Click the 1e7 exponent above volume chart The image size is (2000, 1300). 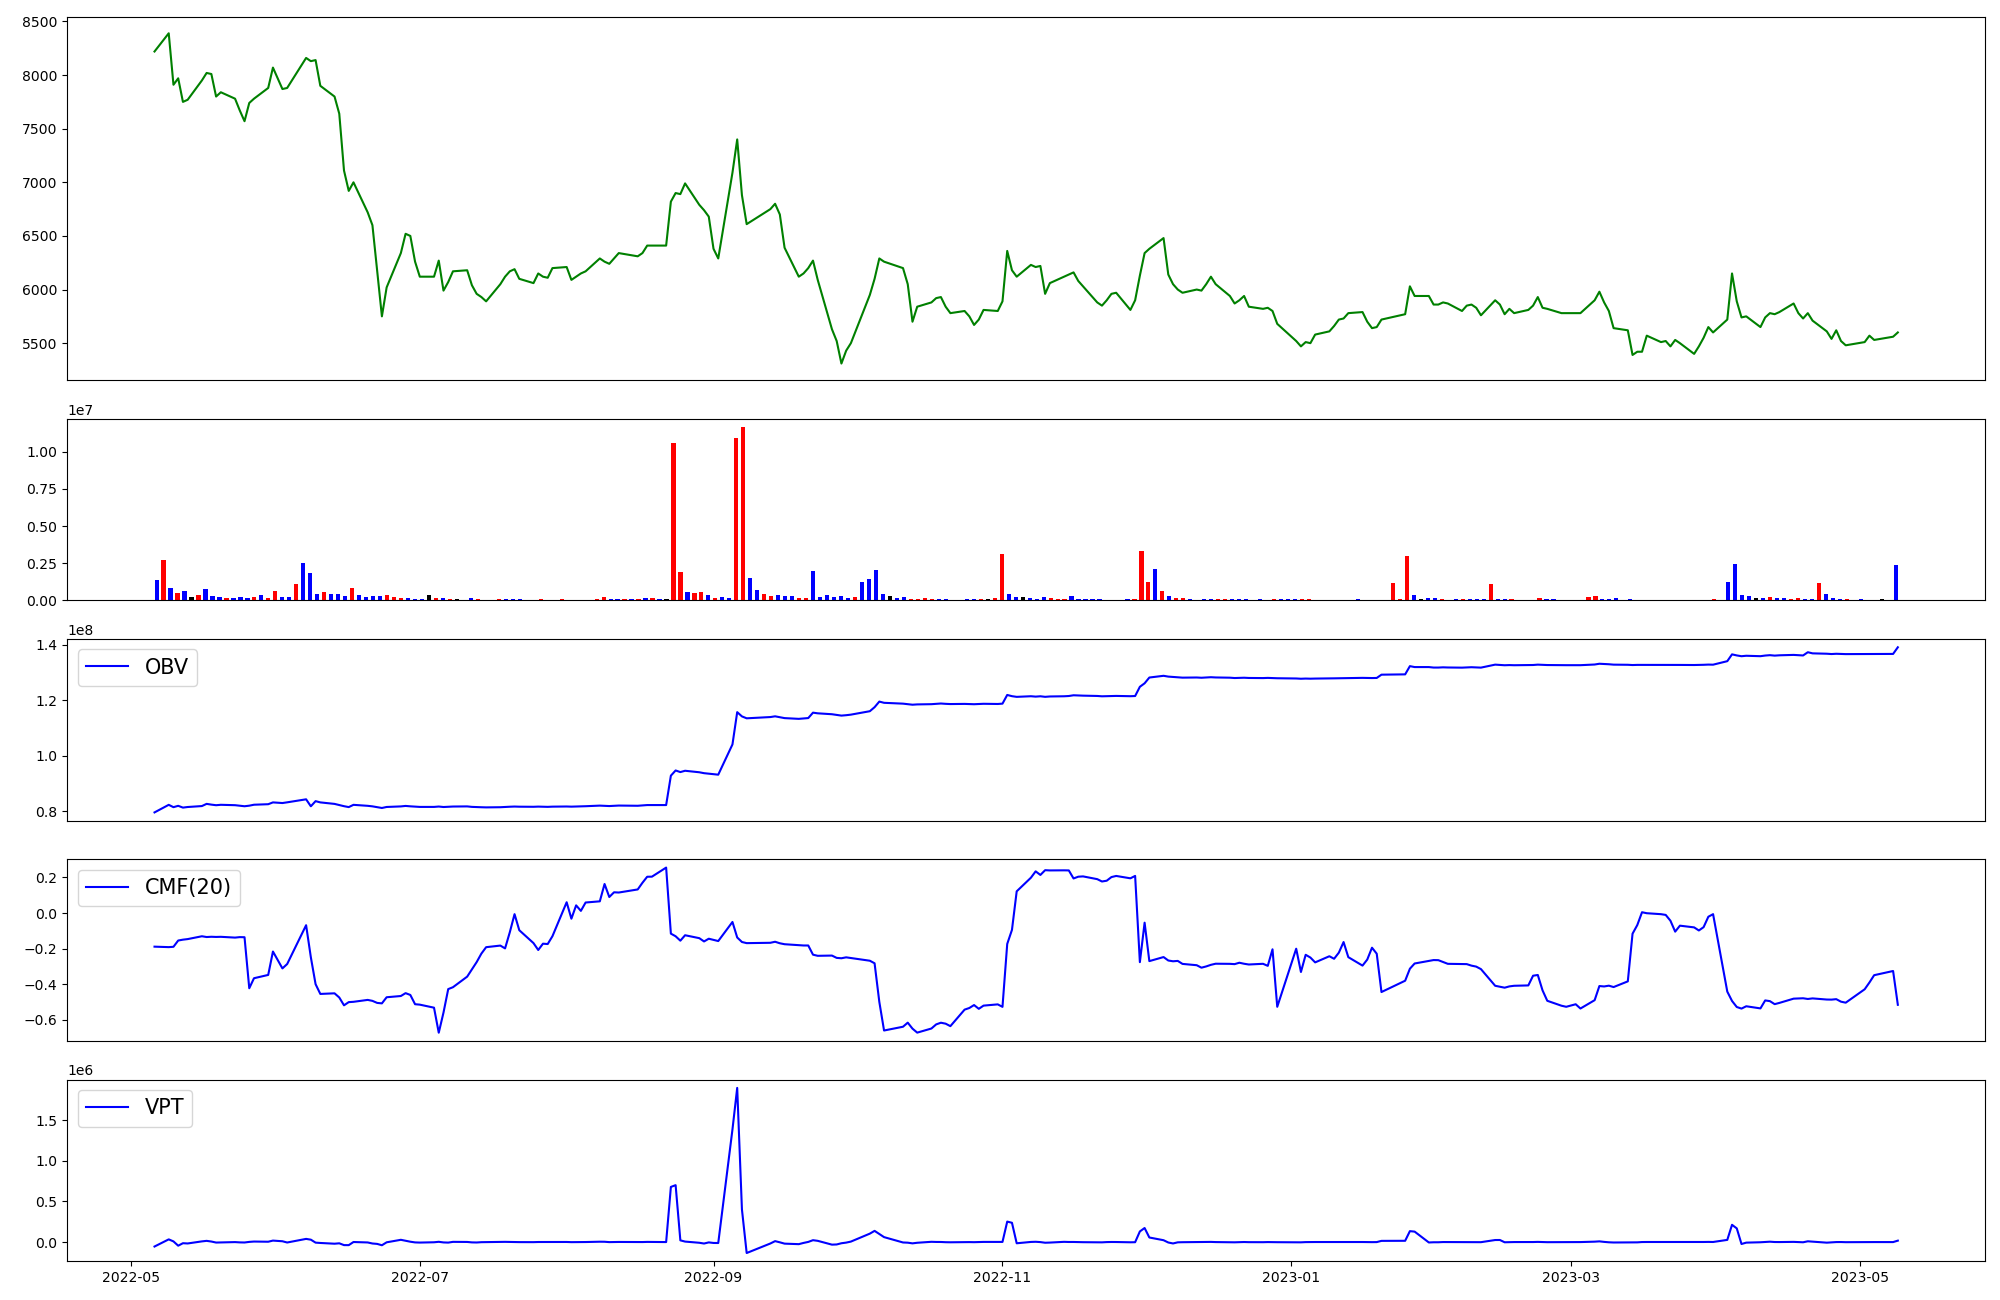click(81, 411)
